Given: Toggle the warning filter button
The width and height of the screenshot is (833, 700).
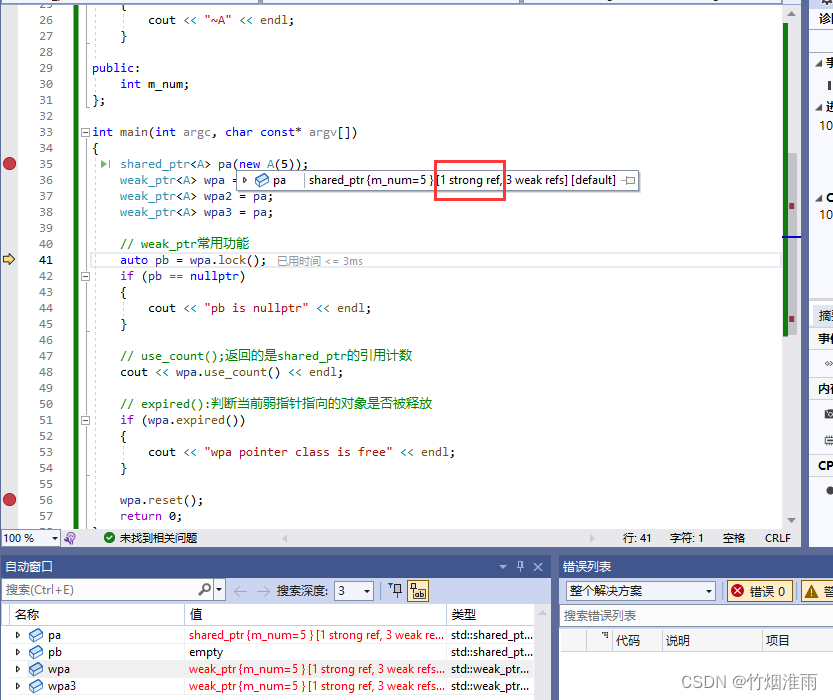Looking at the screenshot, I should click(817, 591).
